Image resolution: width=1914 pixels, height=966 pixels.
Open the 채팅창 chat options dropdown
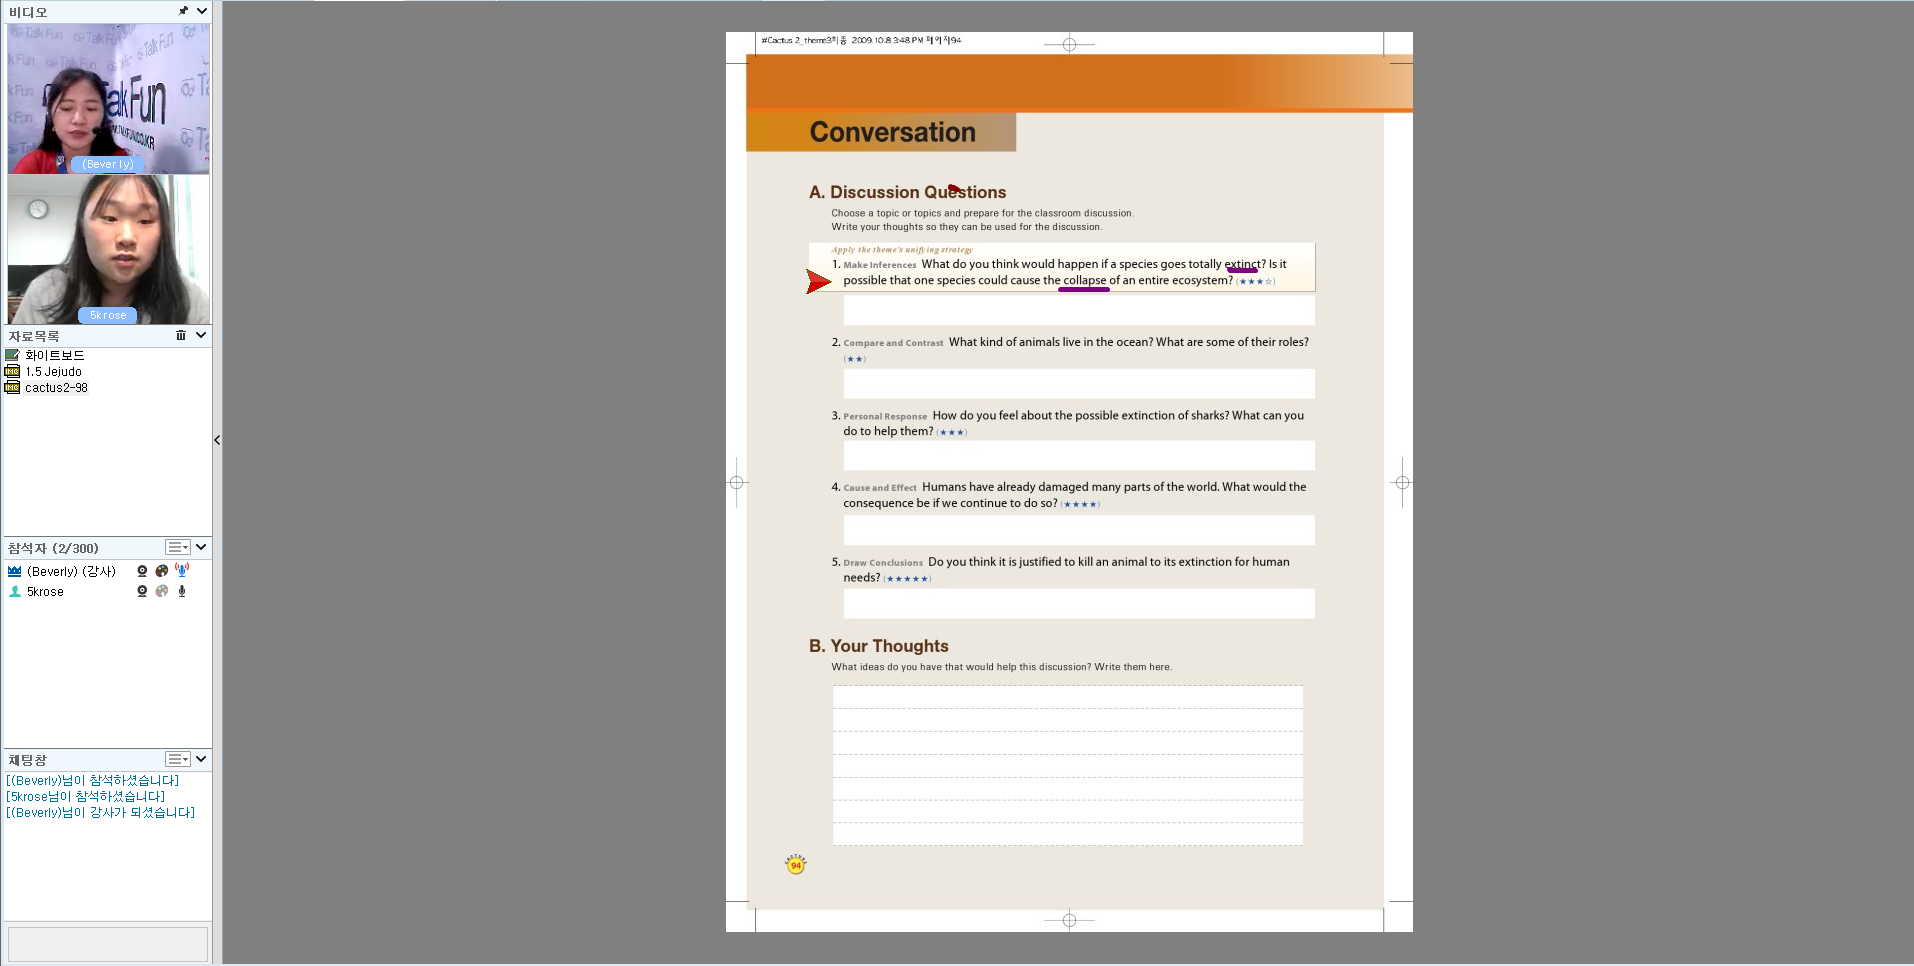(177, 759)
